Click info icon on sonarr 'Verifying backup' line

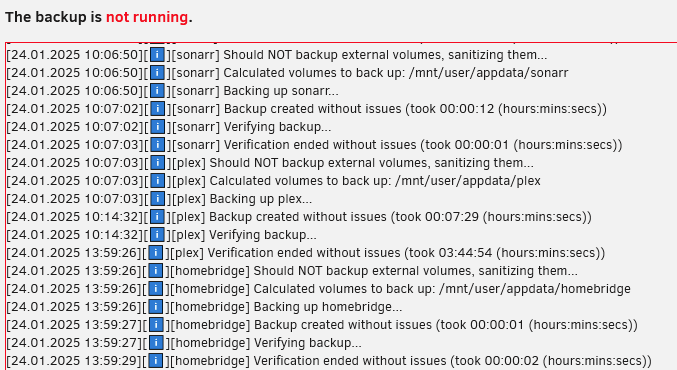coord(158,127)
